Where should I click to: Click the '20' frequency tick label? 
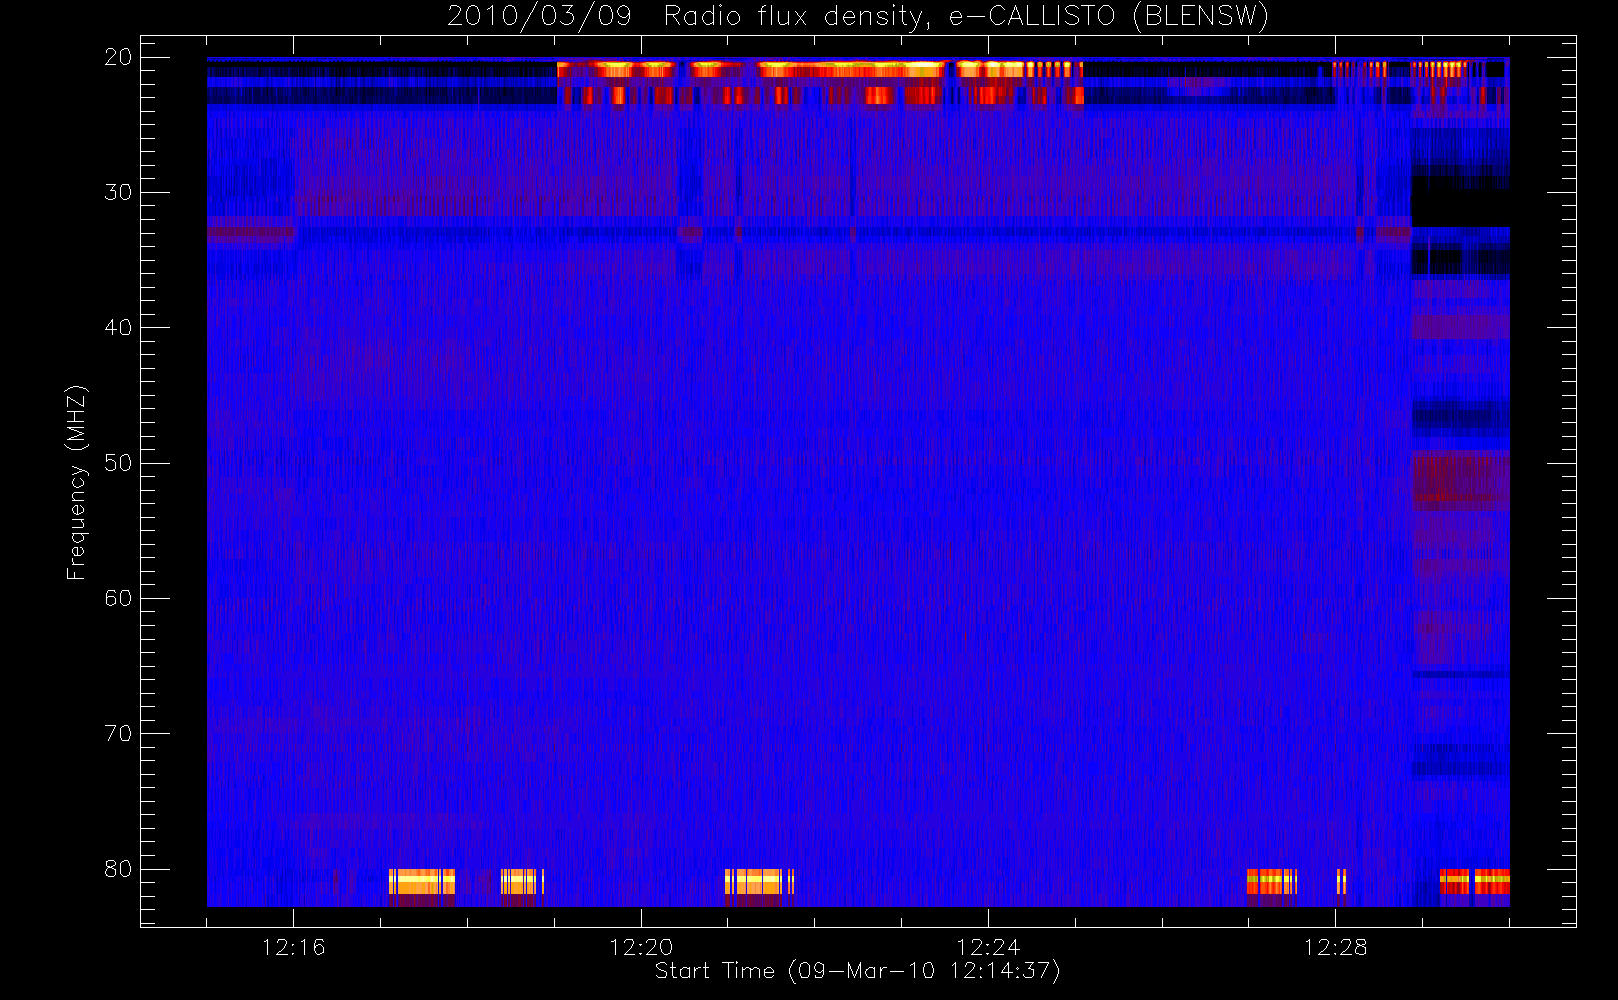(x=118, y=57)
